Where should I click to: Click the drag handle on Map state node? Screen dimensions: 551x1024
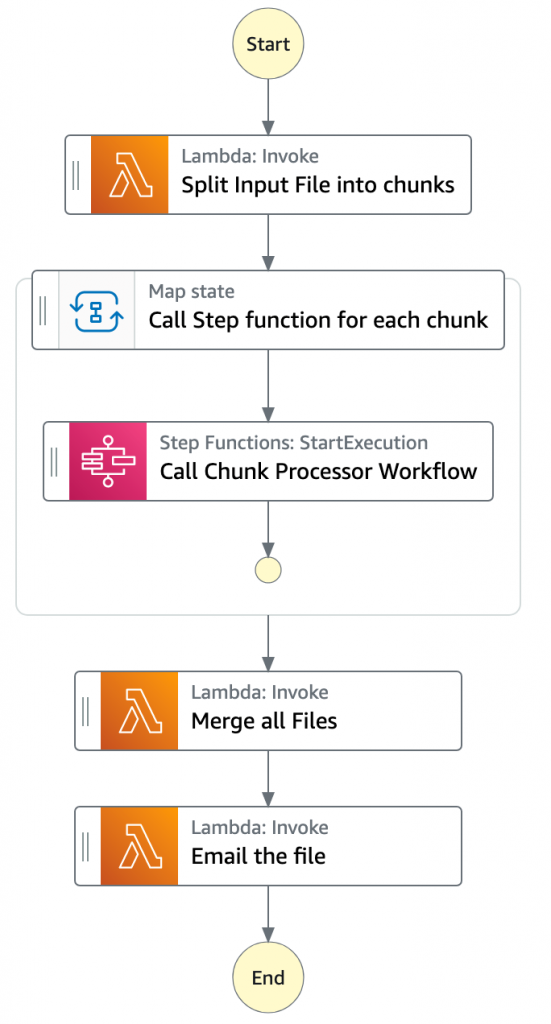(43, 310)
